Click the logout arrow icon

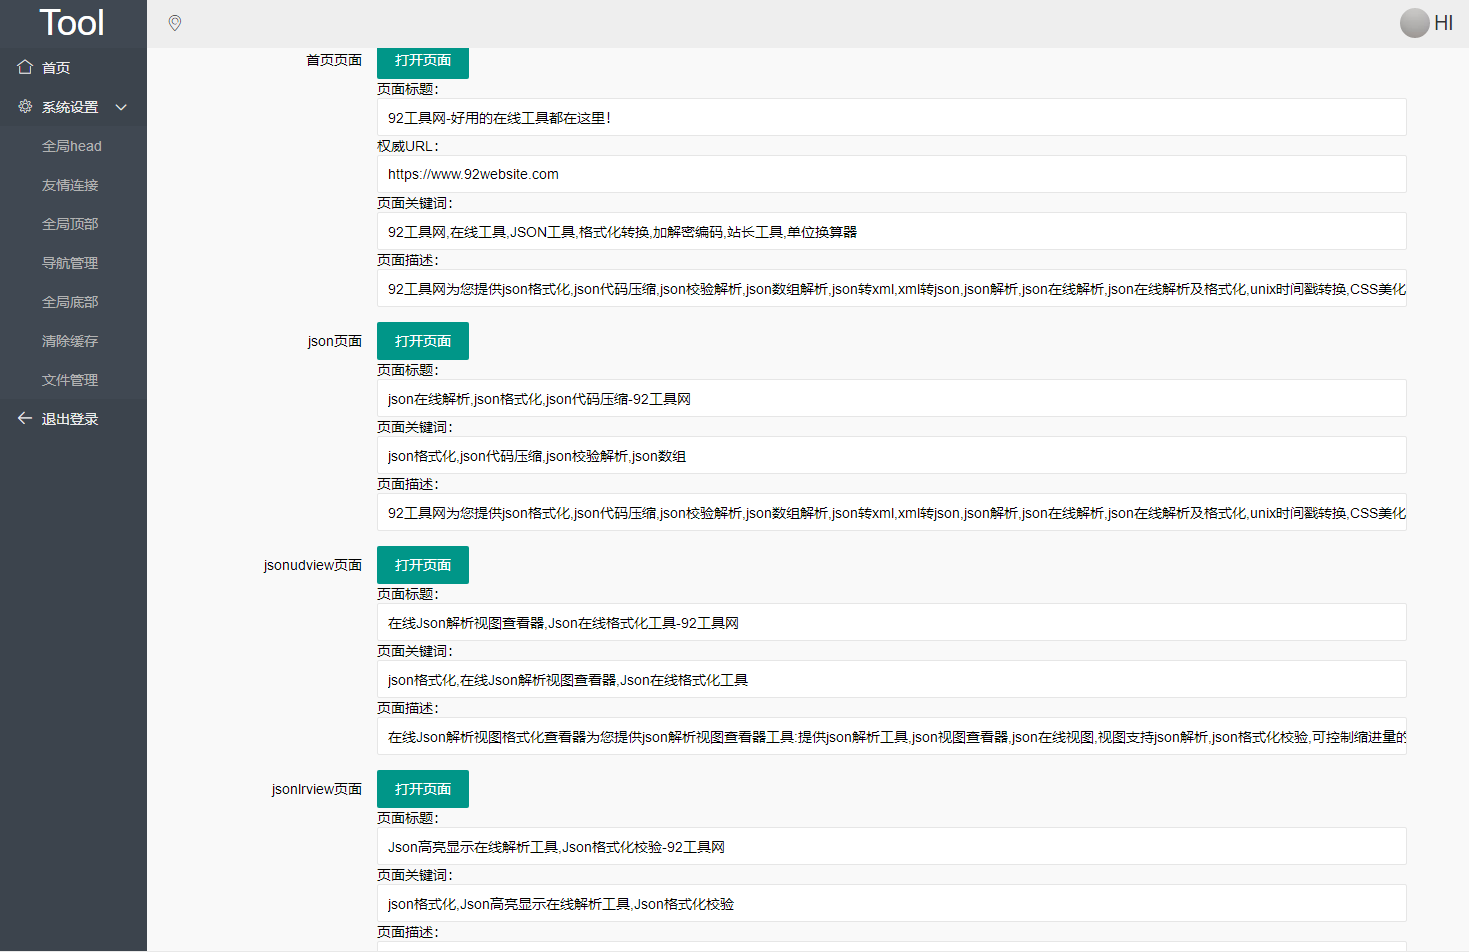tap(25, 418)
